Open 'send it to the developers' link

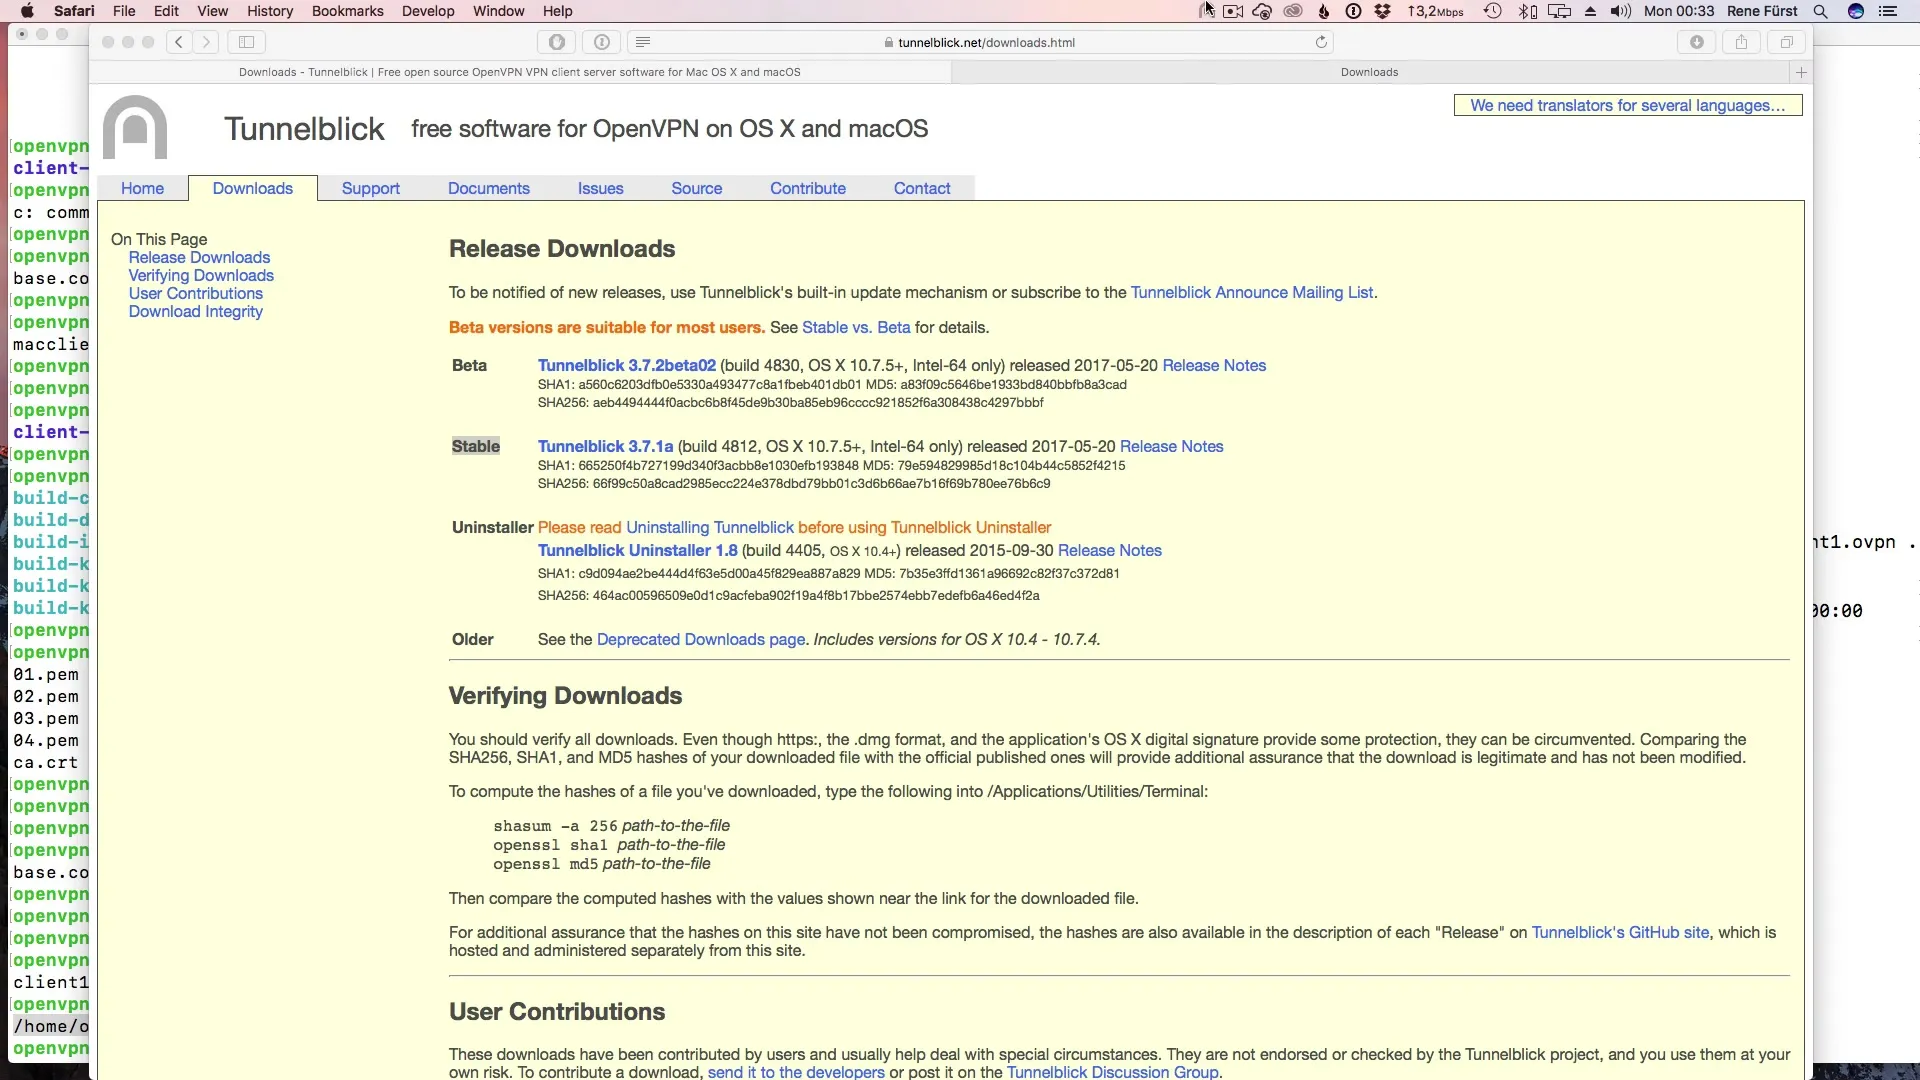pyautogui.click(x=796, y=1072)
